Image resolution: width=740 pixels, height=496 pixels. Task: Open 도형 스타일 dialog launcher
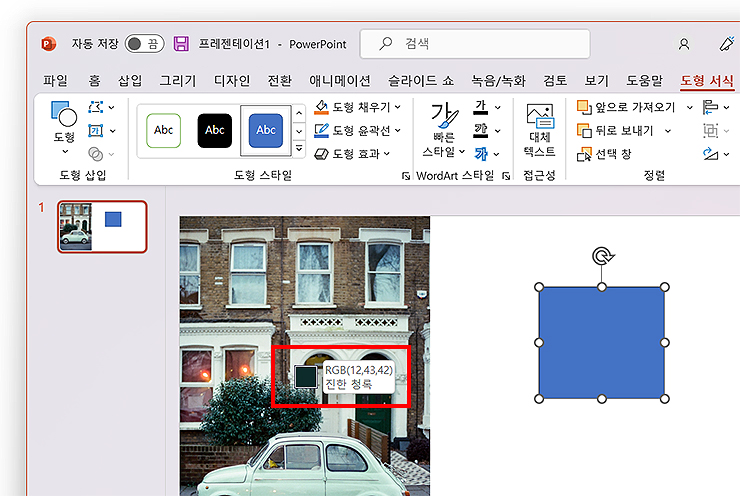pos(405,176)
